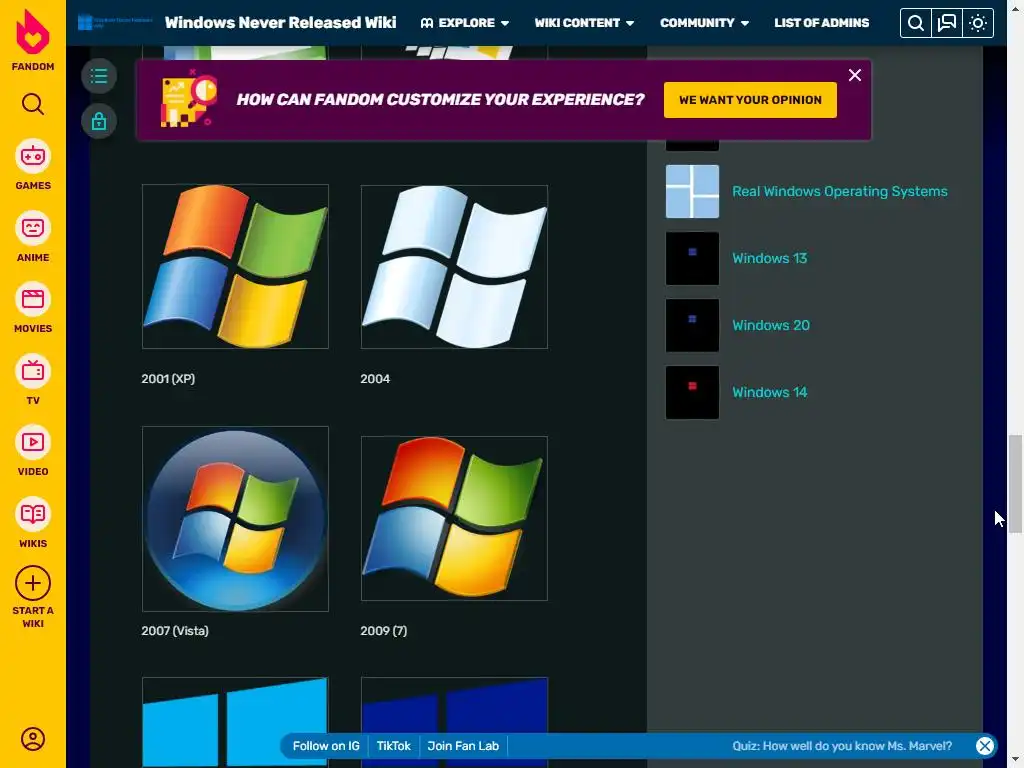Click Follow on IG link
Screen dimensions: 1024x768
click(326, 746)
